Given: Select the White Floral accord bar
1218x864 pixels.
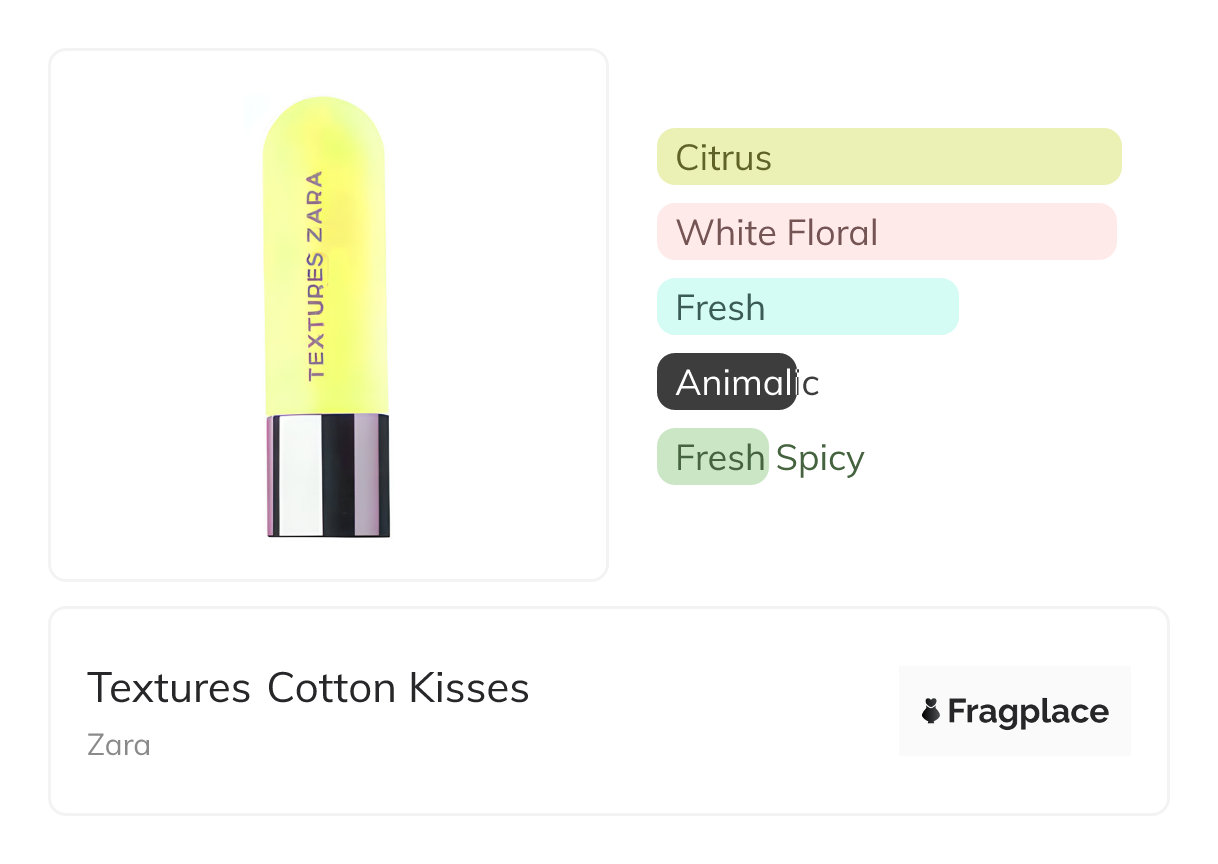Looking at the screenshot, I should 886,232.
